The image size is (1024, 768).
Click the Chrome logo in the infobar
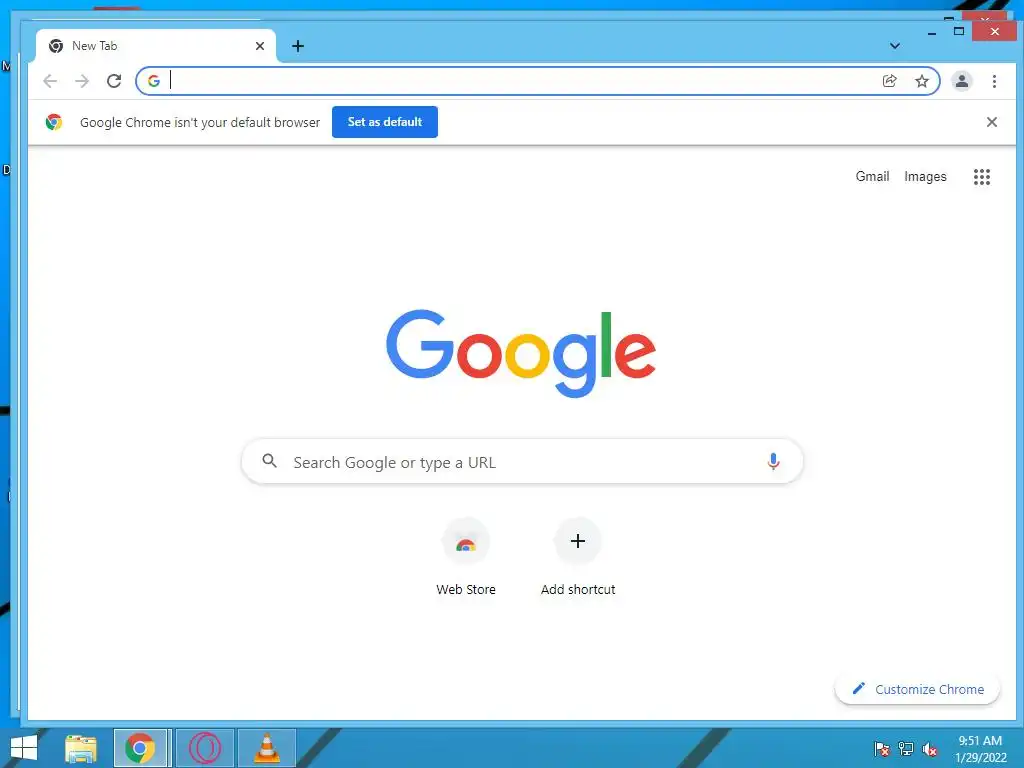(x=54, y=122)
